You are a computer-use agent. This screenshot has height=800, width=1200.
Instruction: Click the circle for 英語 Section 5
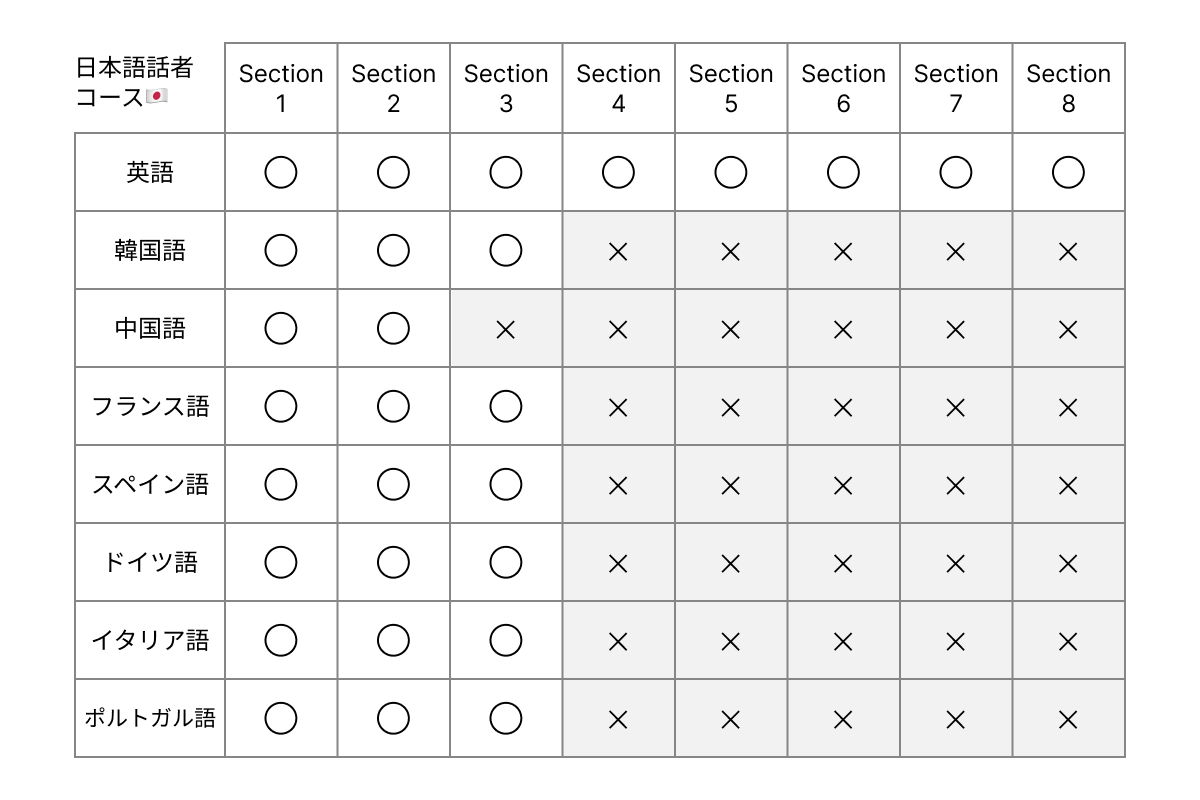731,173
